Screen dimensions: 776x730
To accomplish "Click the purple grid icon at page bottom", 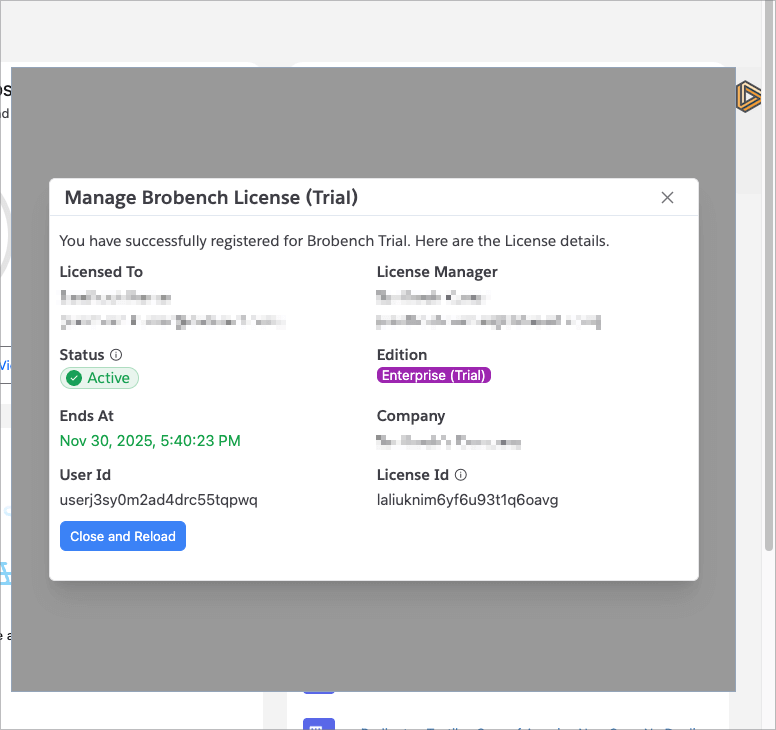I will [x=317, y=724].
